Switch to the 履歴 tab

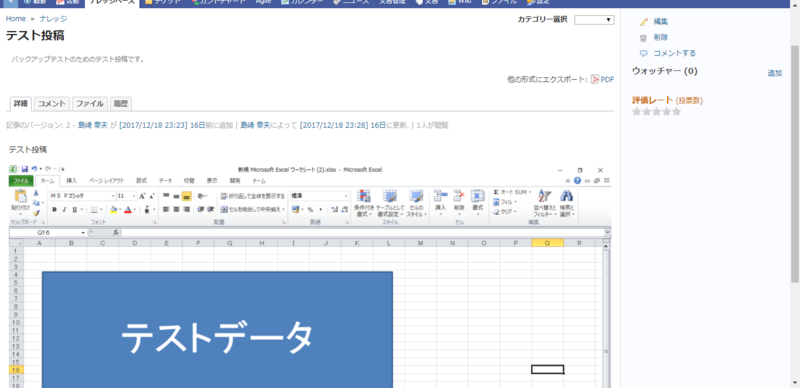click(x=120, y=104)
